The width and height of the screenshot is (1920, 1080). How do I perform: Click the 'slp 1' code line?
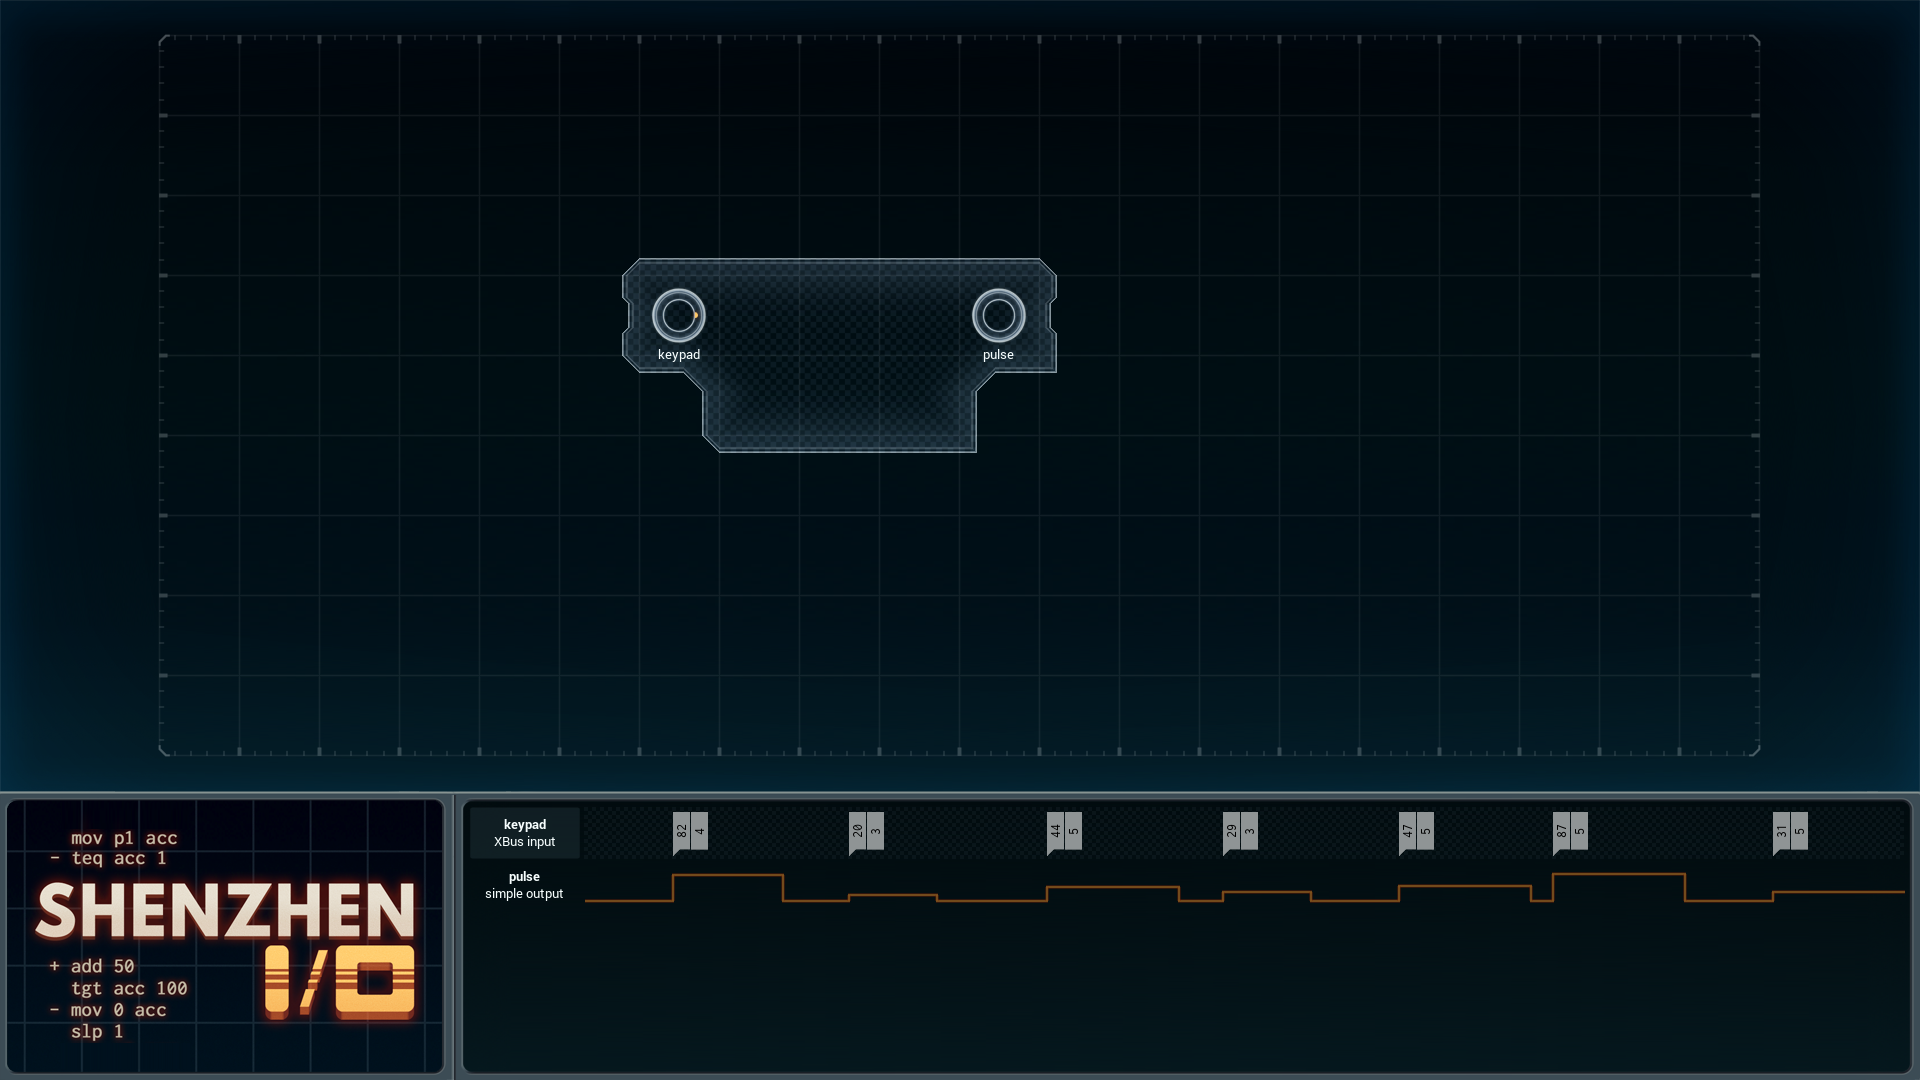pyautogui.click(x=97, y=1031)
